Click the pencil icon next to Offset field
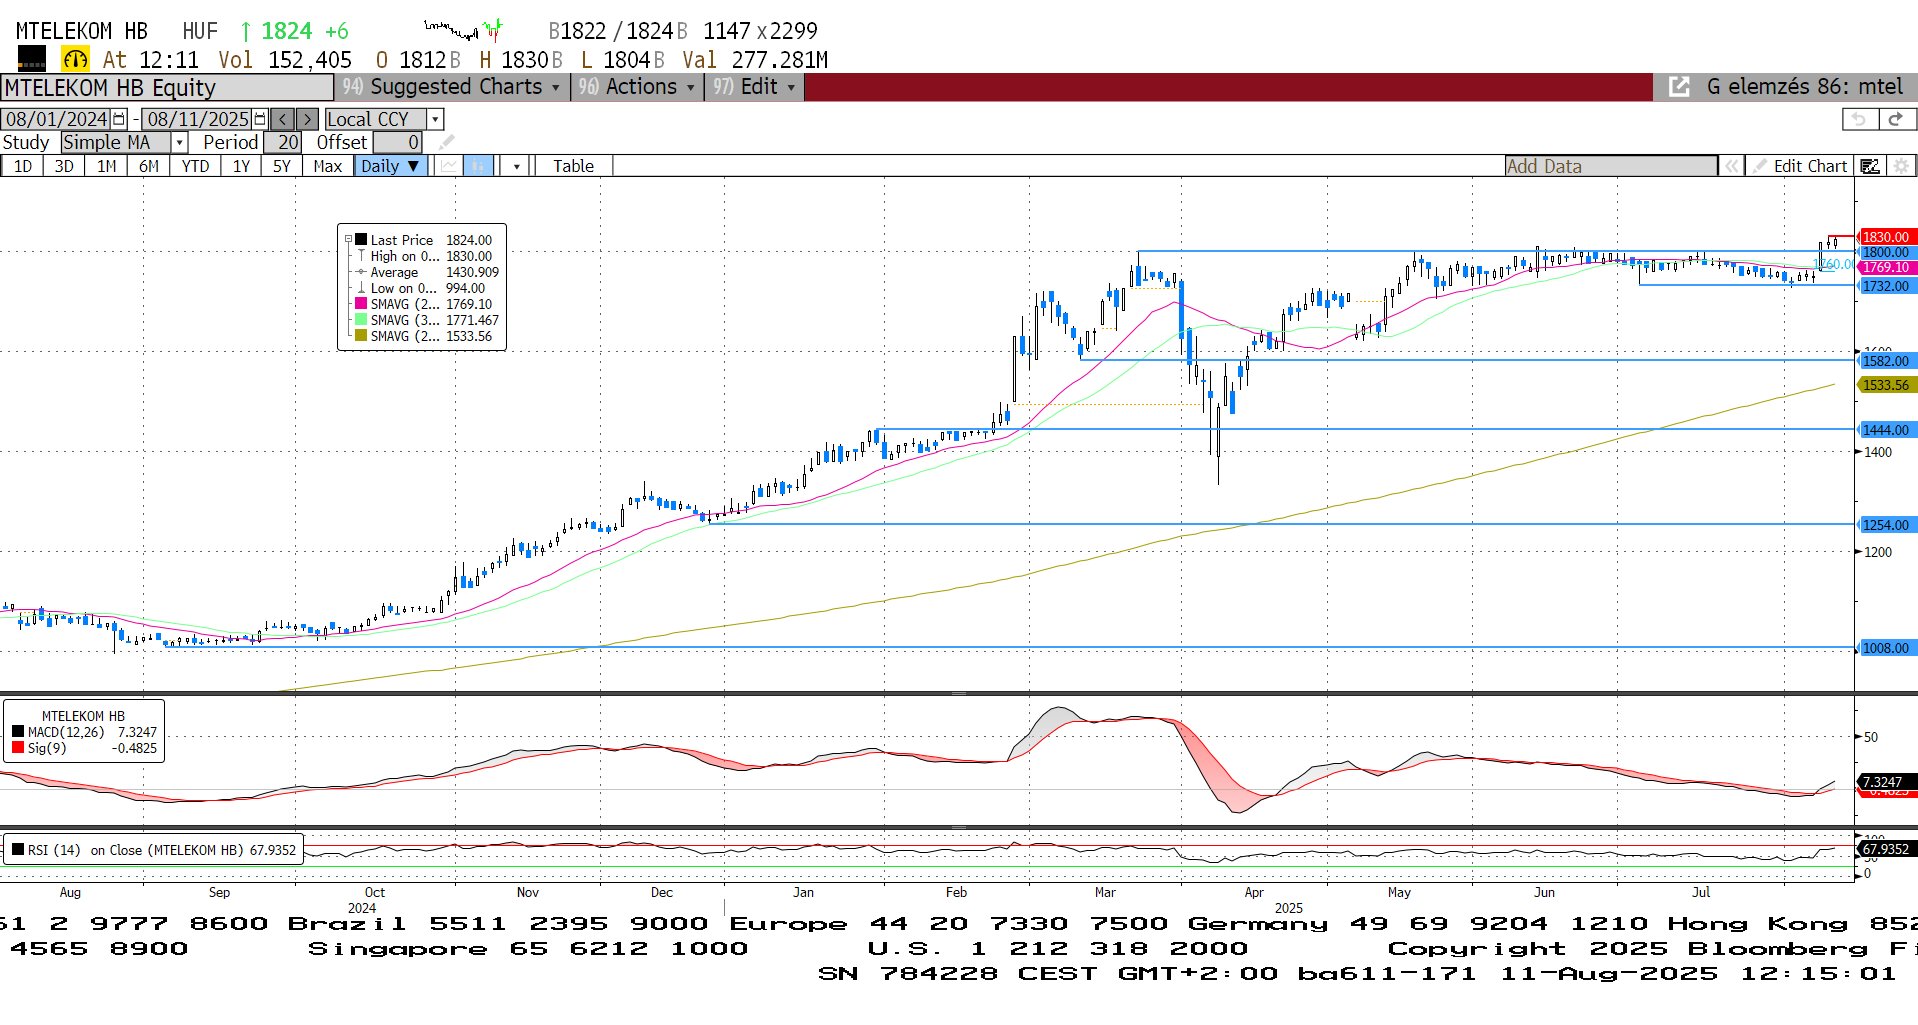 pos(446,142)
